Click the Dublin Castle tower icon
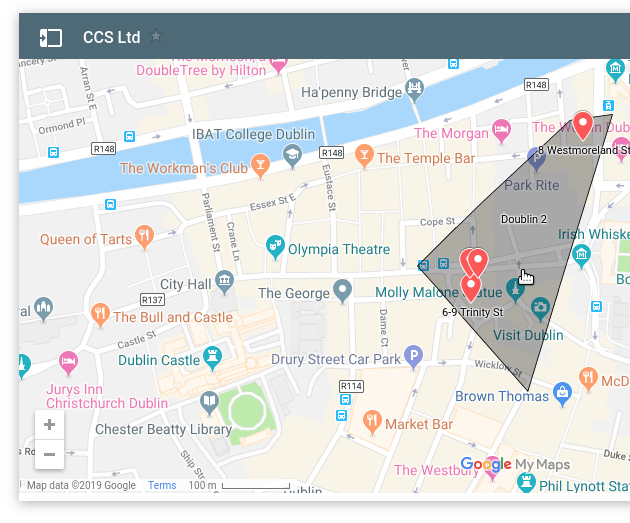Viewport: 630px width, 523px height. click(213, 358)
